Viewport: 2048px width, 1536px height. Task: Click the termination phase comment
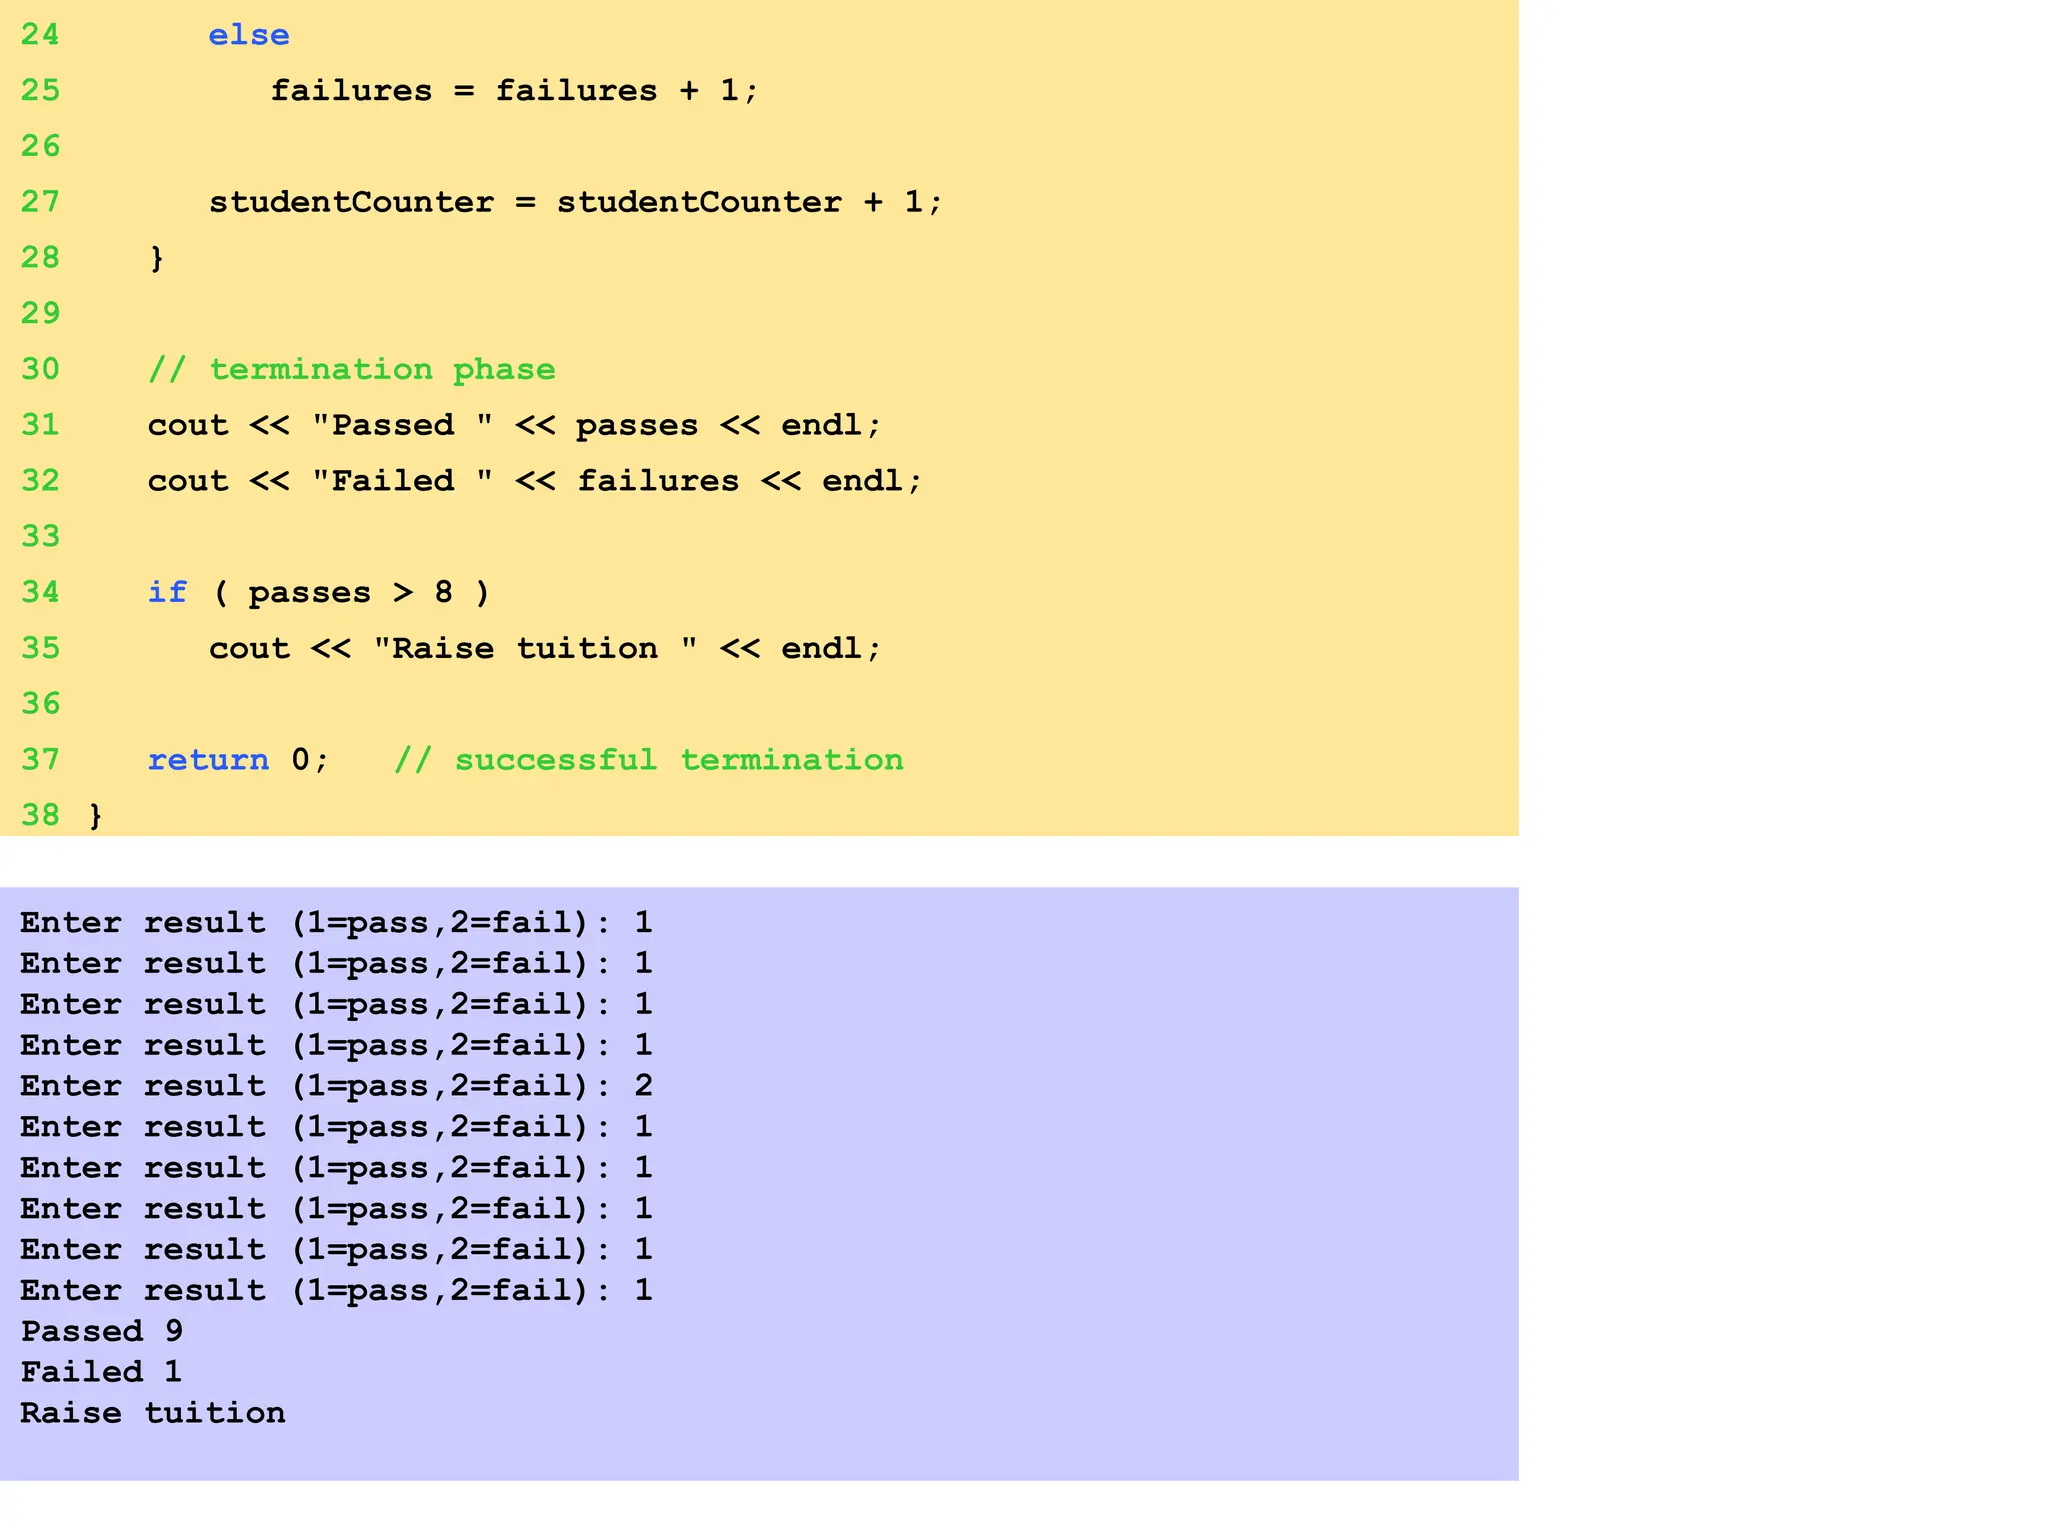tap(351, 370)
